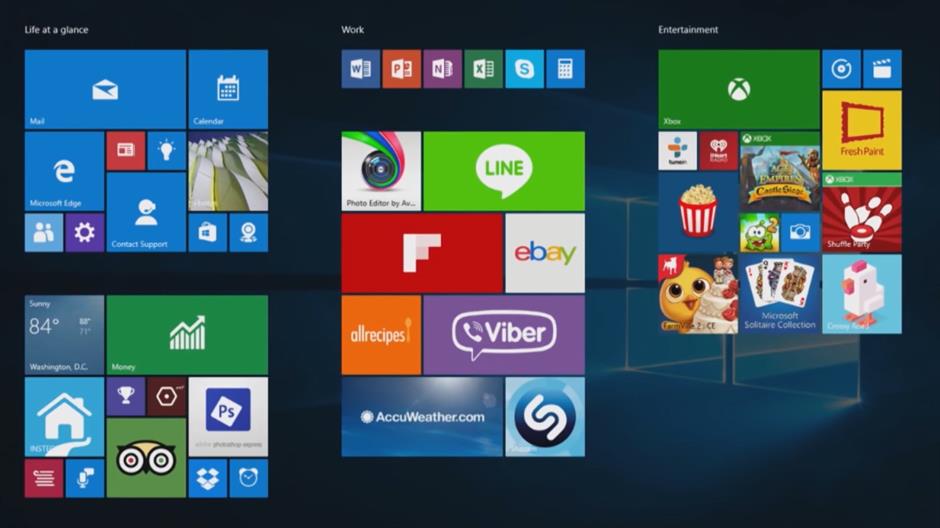Open the Photos tile with leaf image

pos(228,171)
